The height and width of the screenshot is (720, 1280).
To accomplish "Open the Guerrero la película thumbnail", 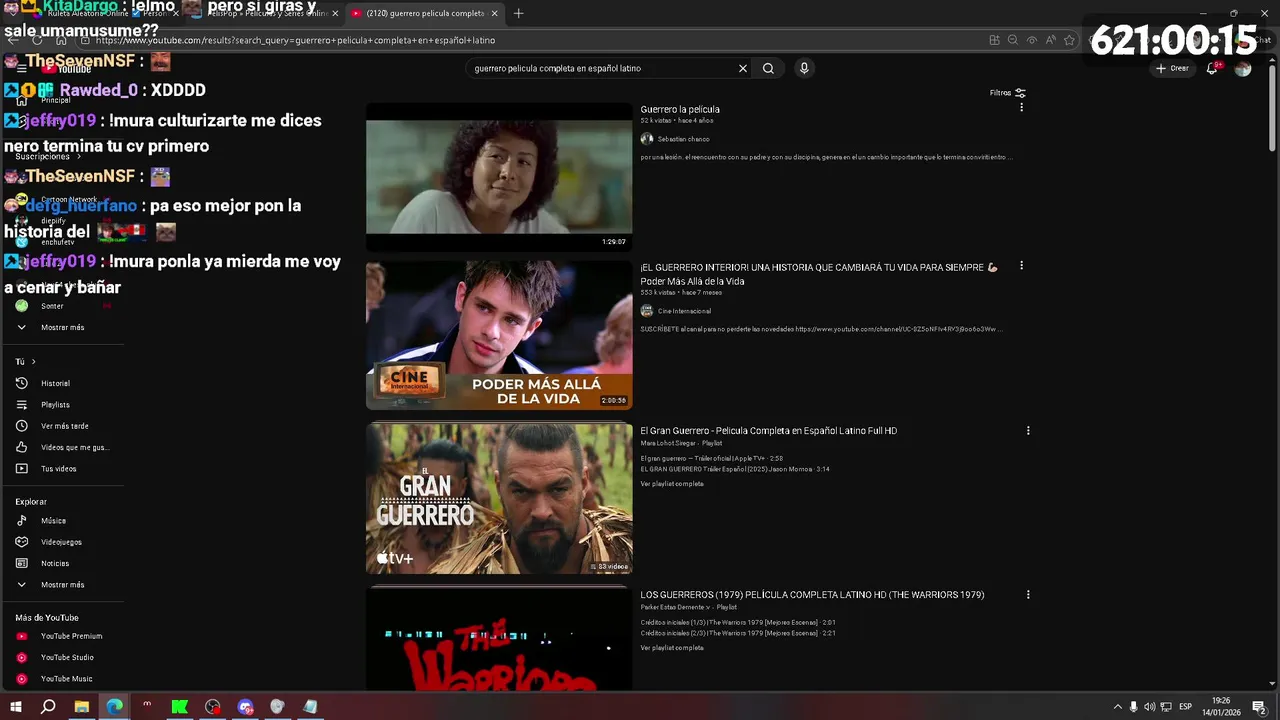I will (499, 177).
